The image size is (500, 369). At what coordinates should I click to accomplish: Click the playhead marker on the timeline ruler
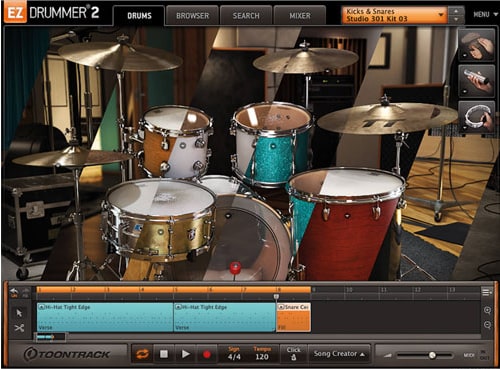click(276, 296)
